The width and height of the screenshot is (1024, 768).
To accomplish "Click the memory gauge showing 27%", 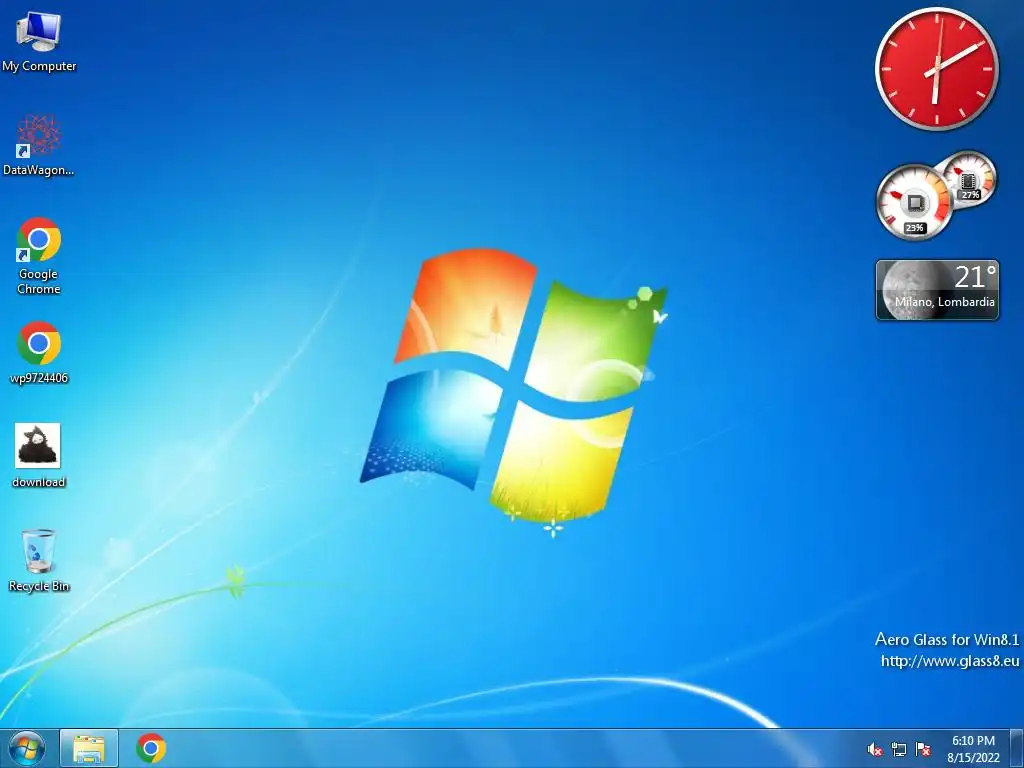I will click(x=970, y=178).
